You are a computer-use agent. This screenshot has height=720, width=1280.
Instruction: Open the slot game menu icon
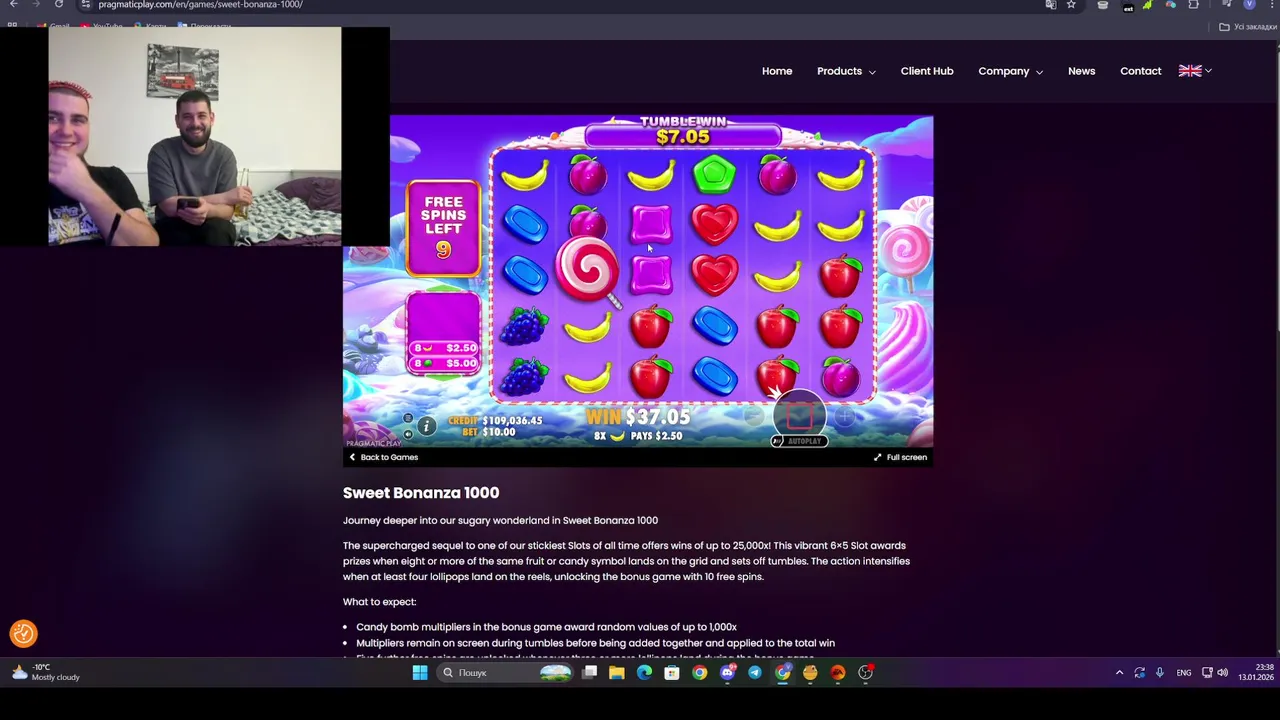click(408, 418)
